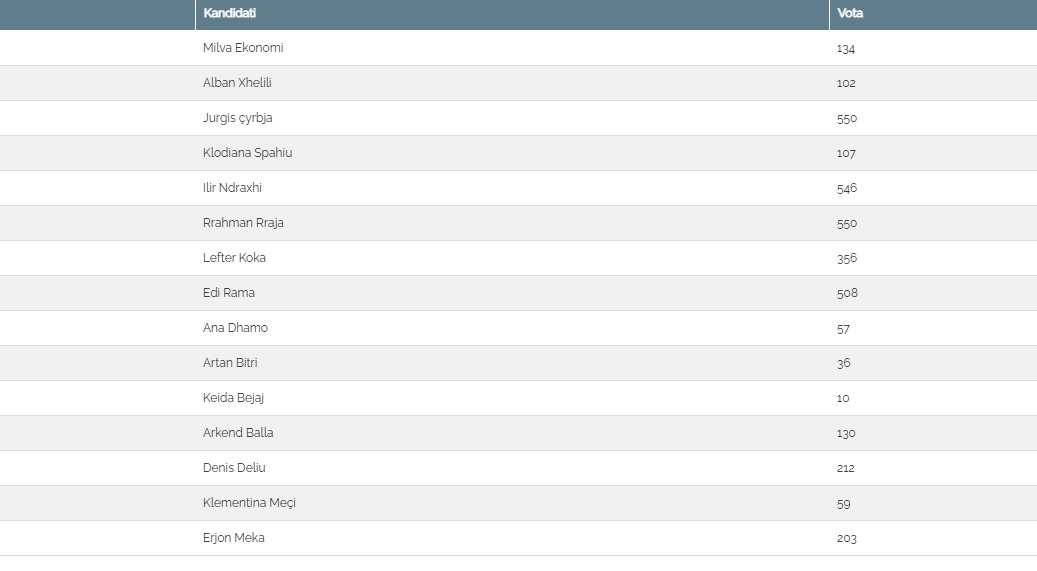Select candidate name Milva Ekonomi
The image size is (1037, 571).
243,48
